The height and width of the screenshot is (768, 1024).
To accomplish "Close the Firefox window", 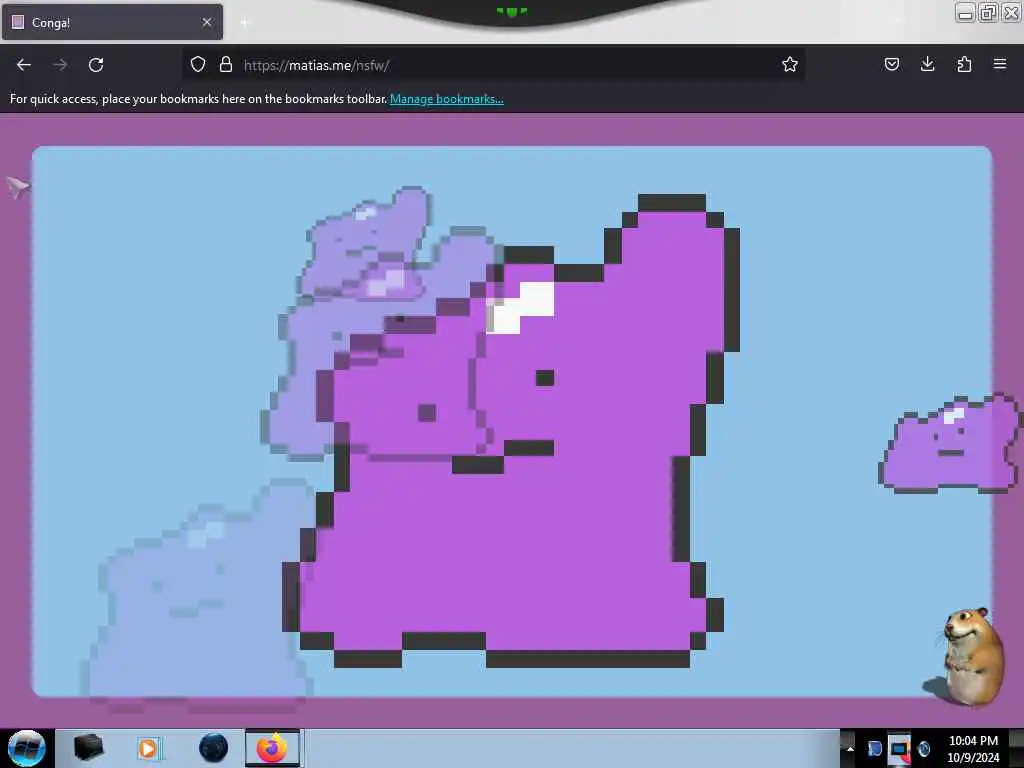I will pos(1011,12).
